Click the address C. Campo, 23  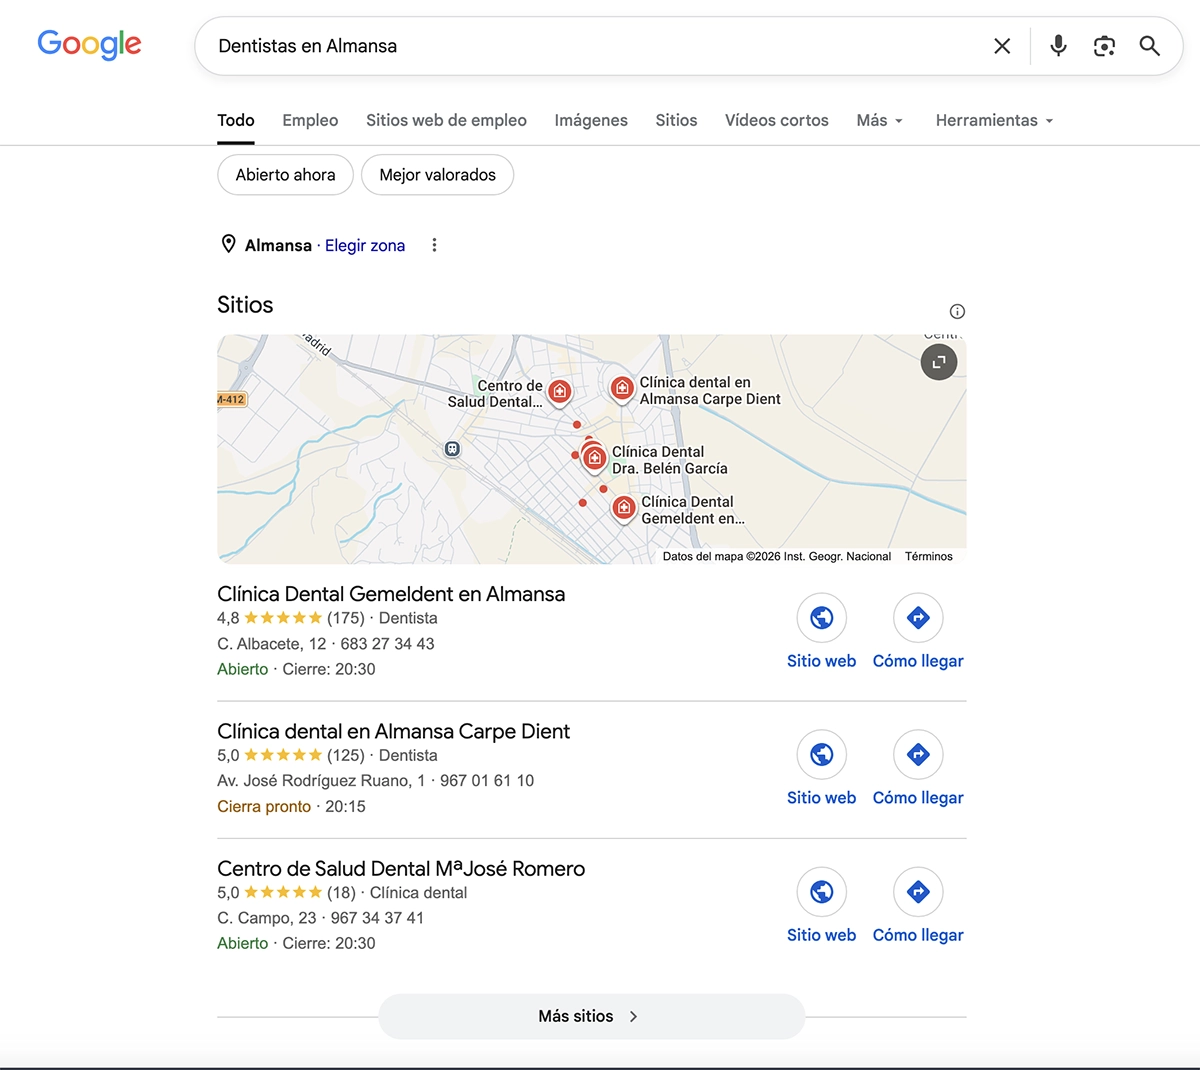pos(267,918)
